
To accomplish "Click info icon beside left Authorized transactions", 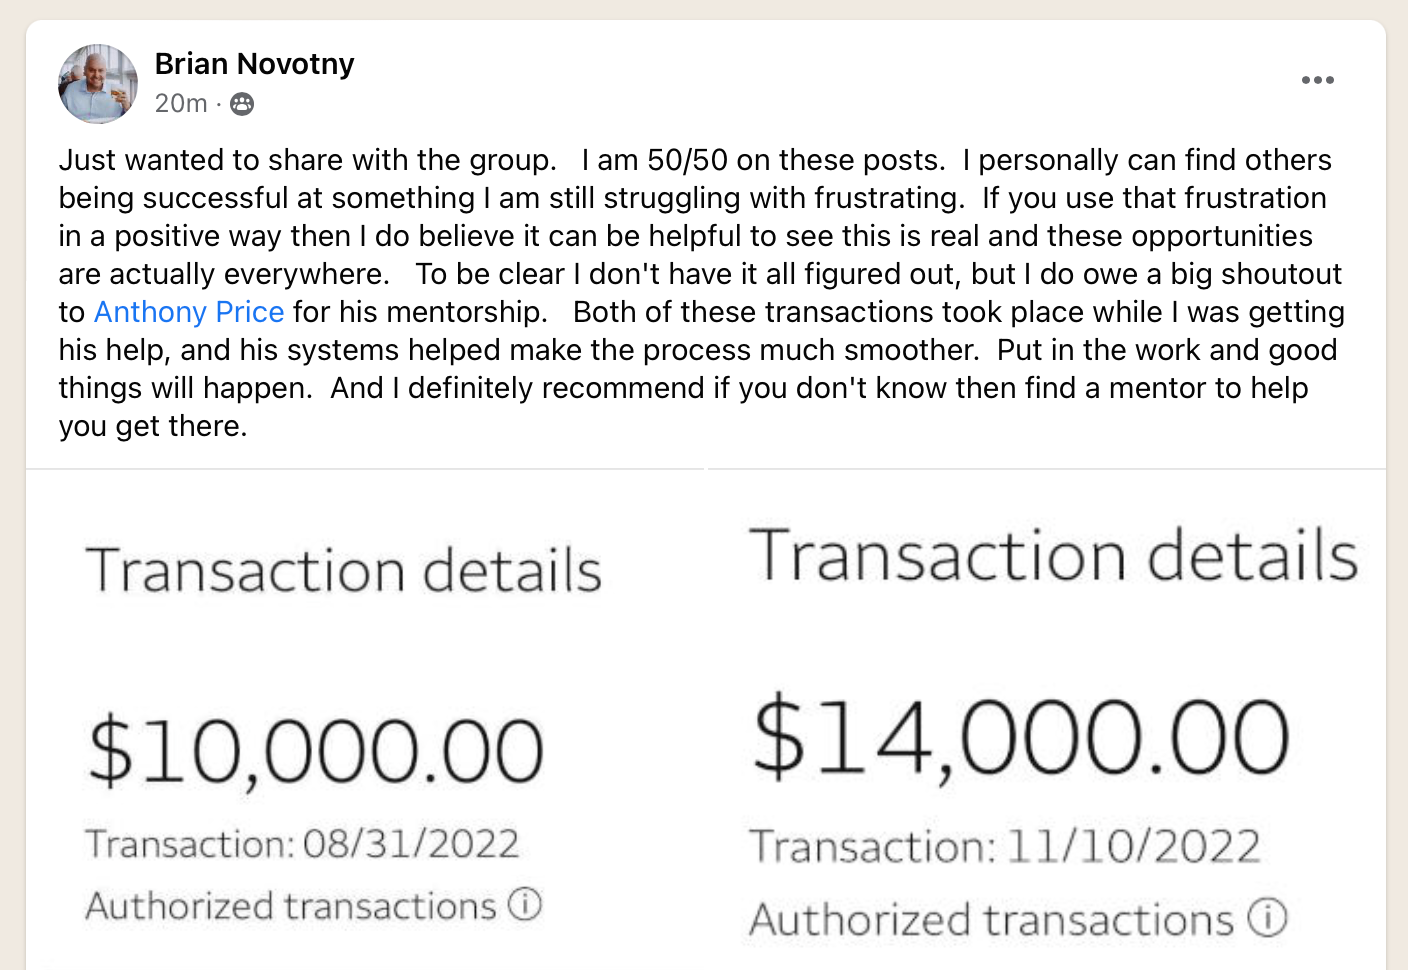I will (x=525, y=904).
